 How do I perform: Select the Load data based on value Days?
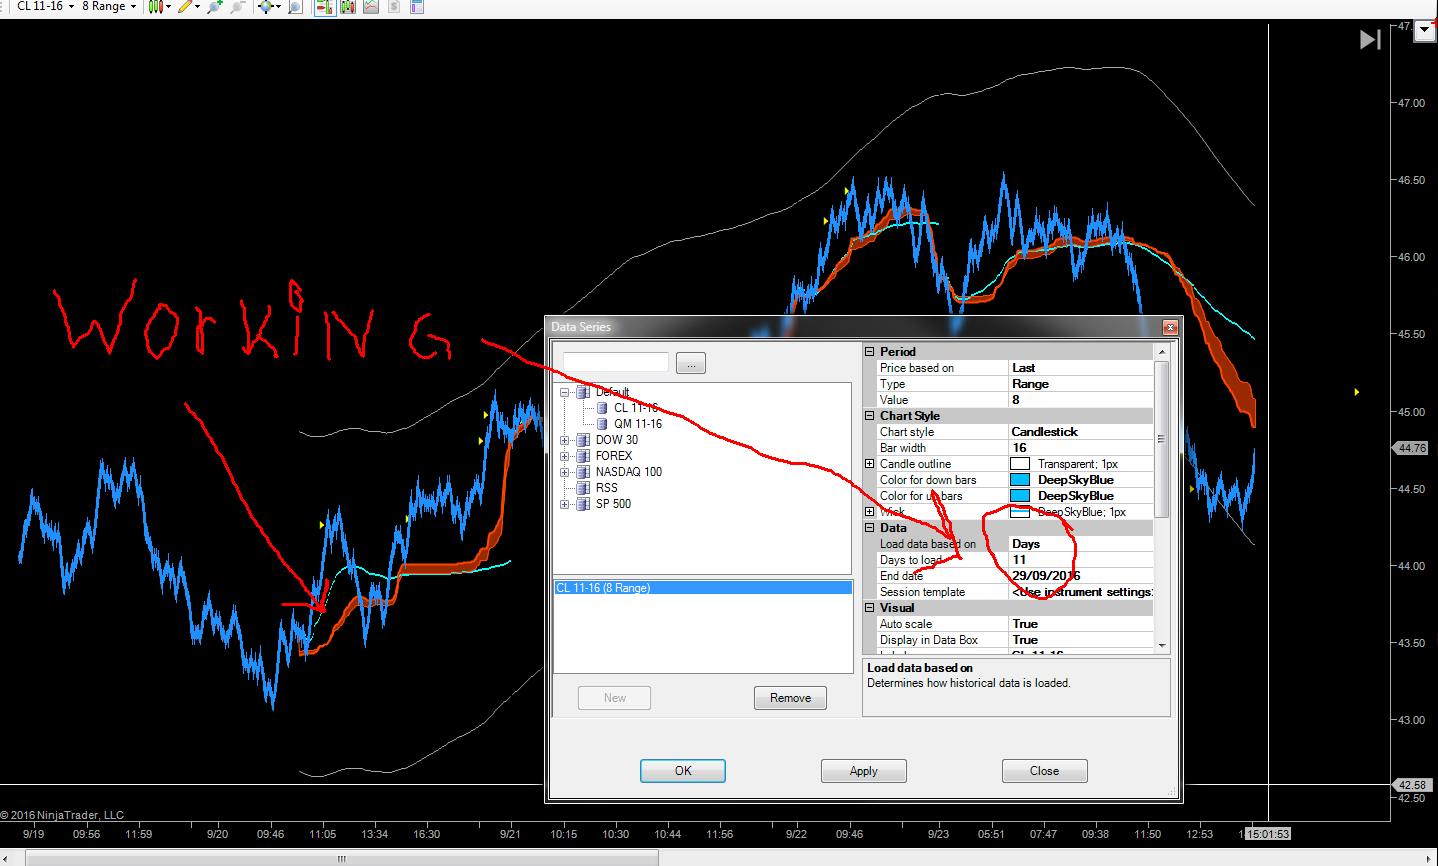(x=1082, y=544)
